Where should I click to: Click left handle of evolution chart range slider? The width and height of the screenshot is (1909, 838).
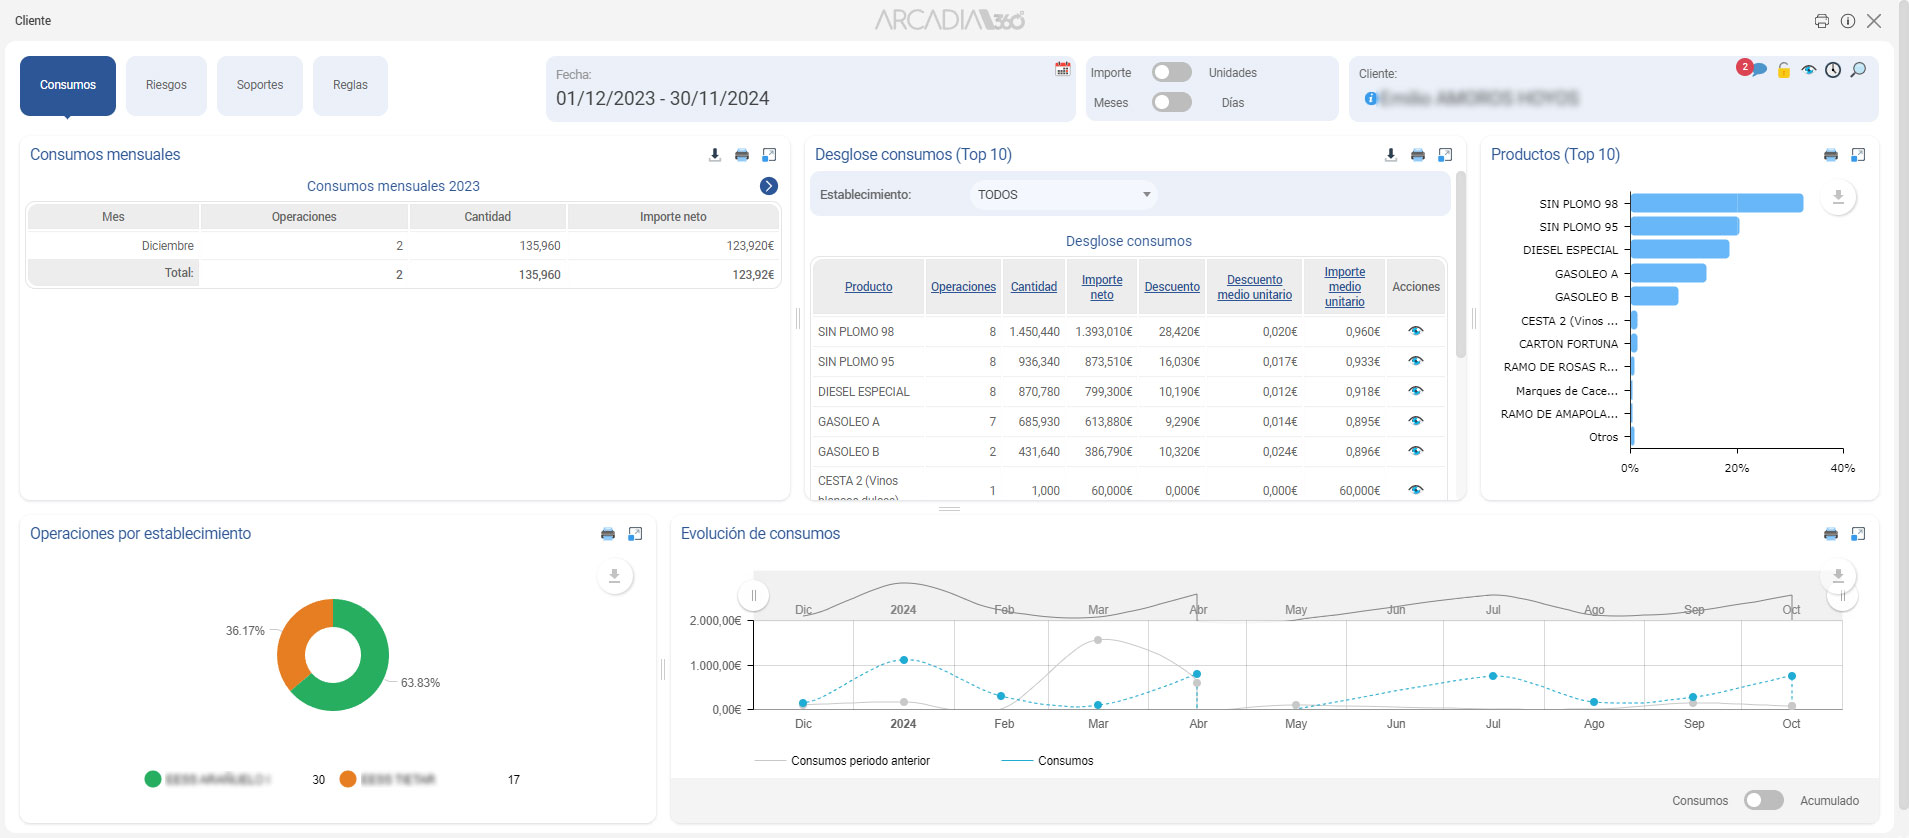tap(753, 596)
